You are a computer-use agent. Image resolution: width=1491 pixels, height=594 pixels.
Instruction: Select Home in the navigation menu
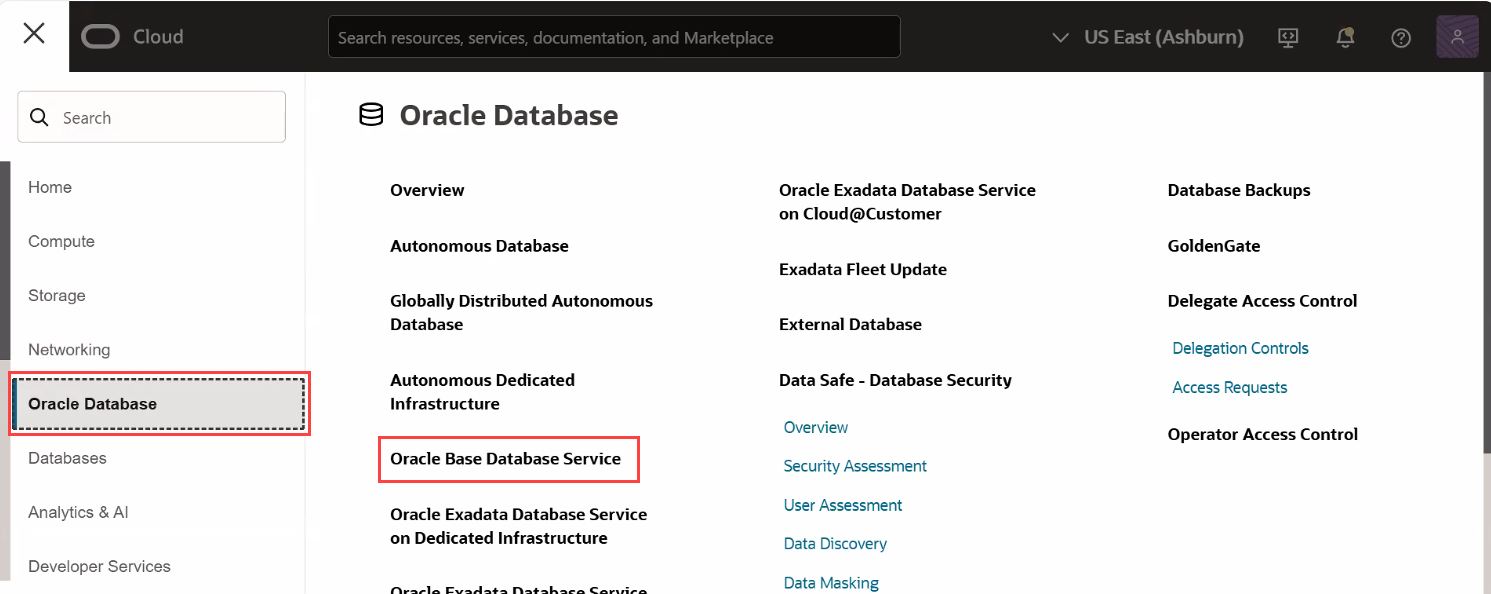click(50, 187)
